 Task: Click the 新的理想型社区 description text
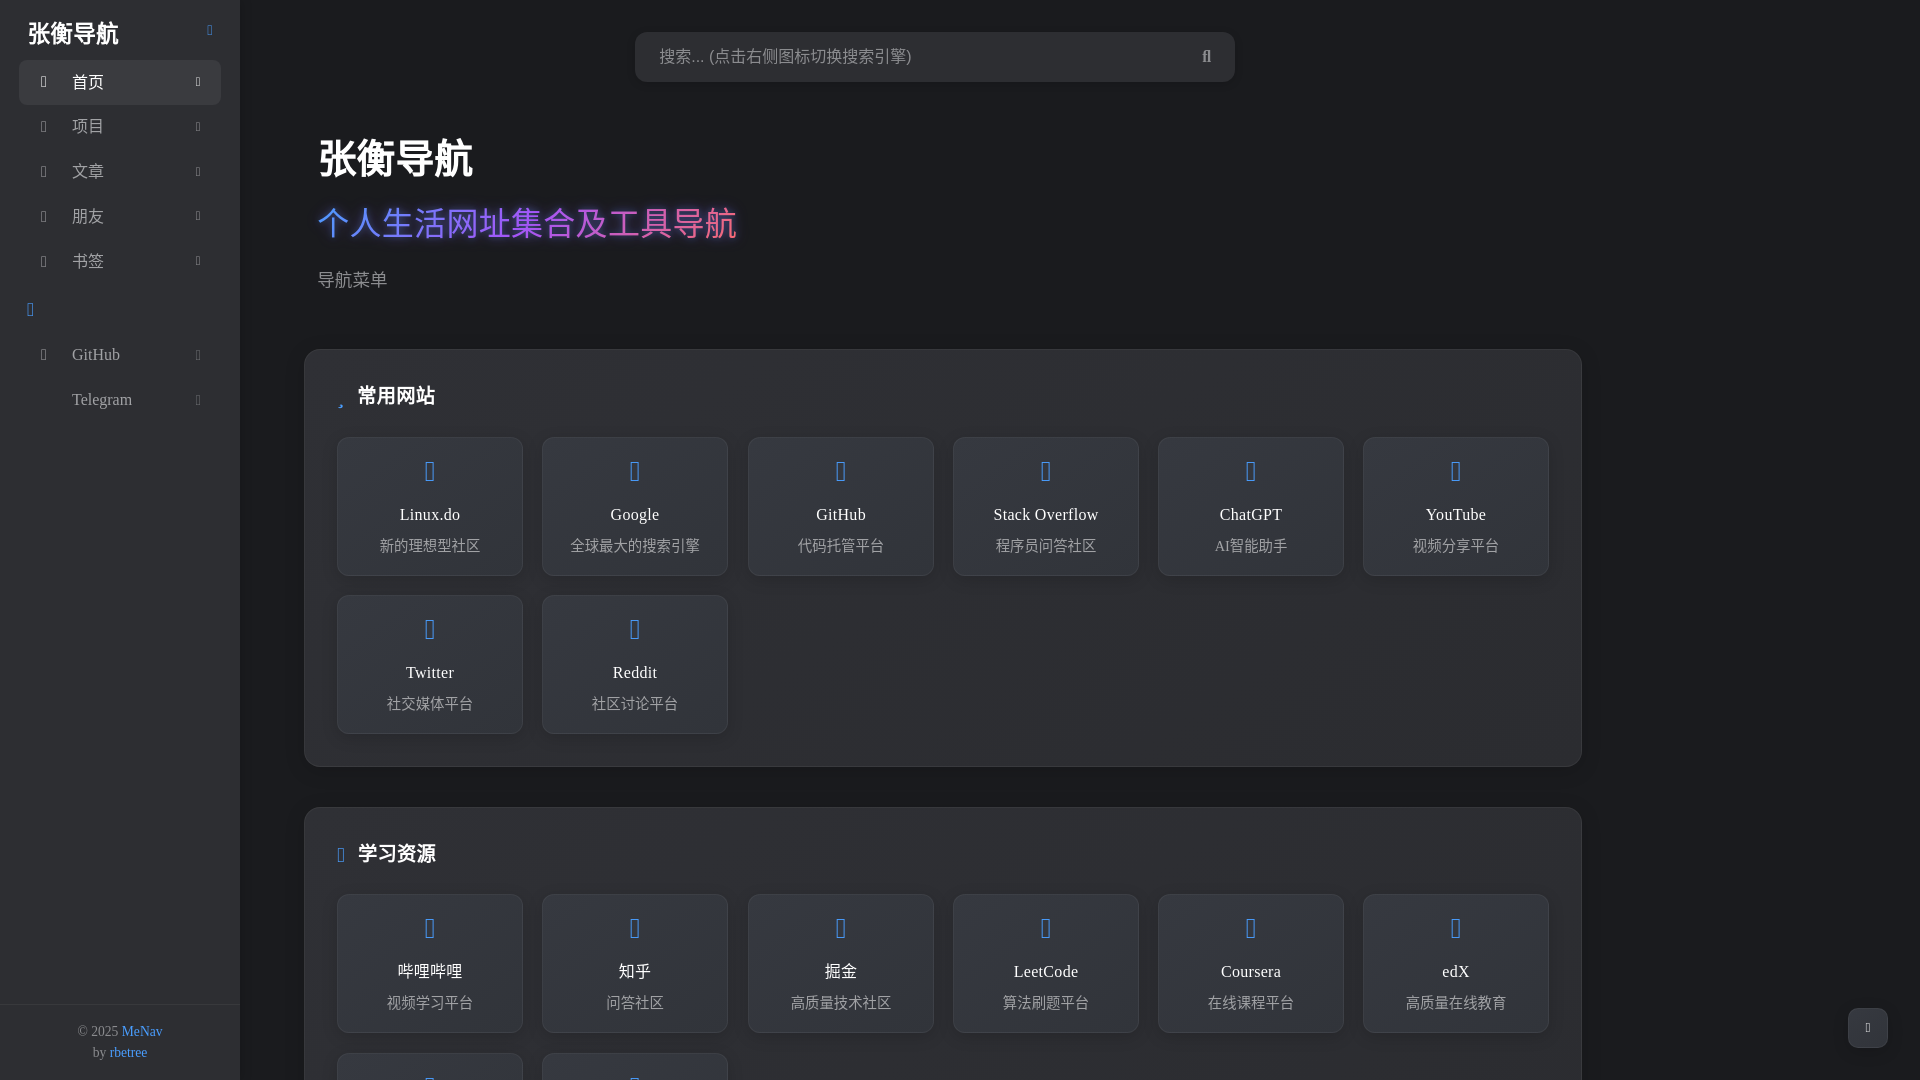[430, 546]
